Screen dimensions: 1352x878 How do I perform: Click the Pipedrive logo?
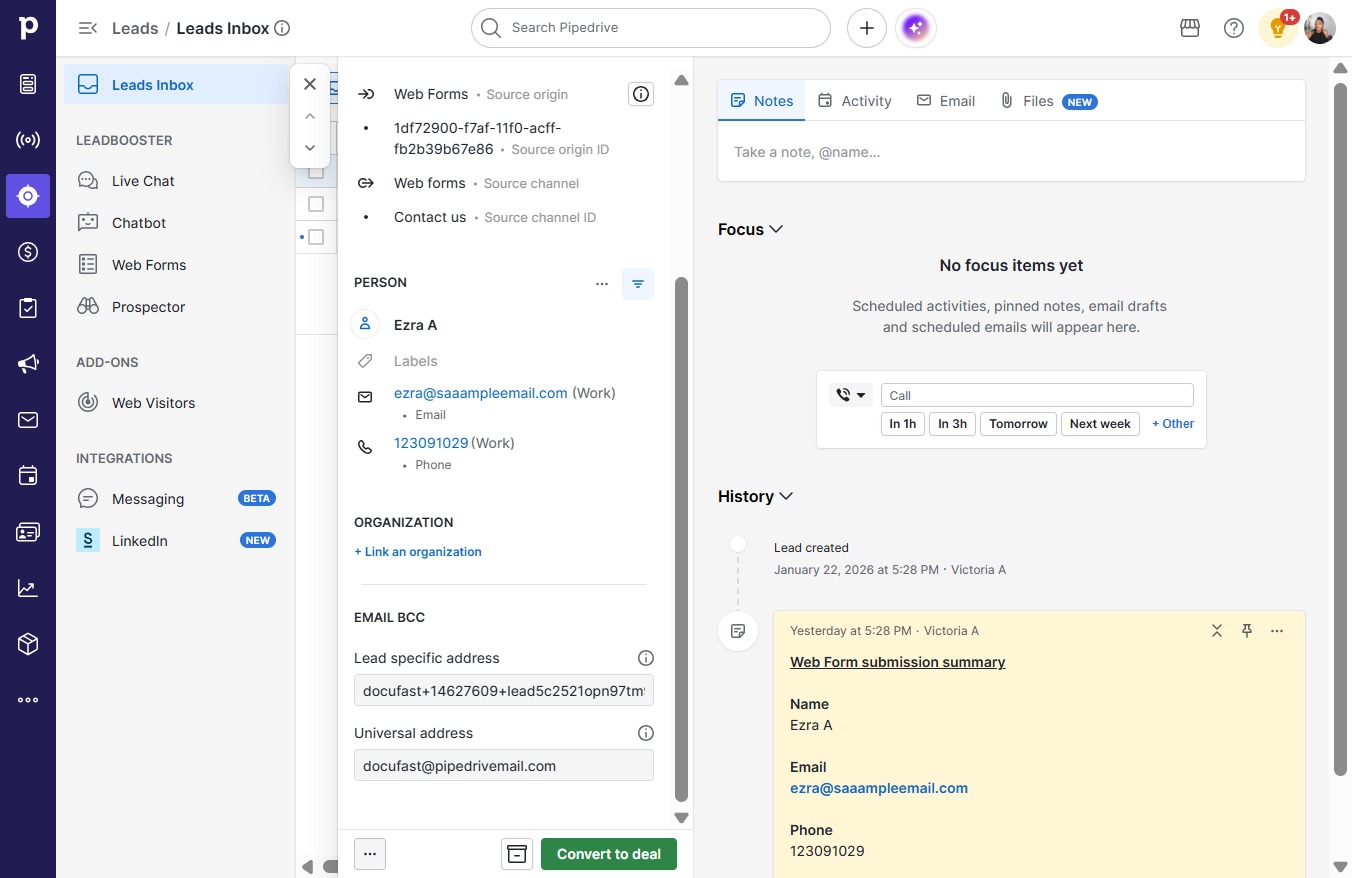click(x=28, y=28)
